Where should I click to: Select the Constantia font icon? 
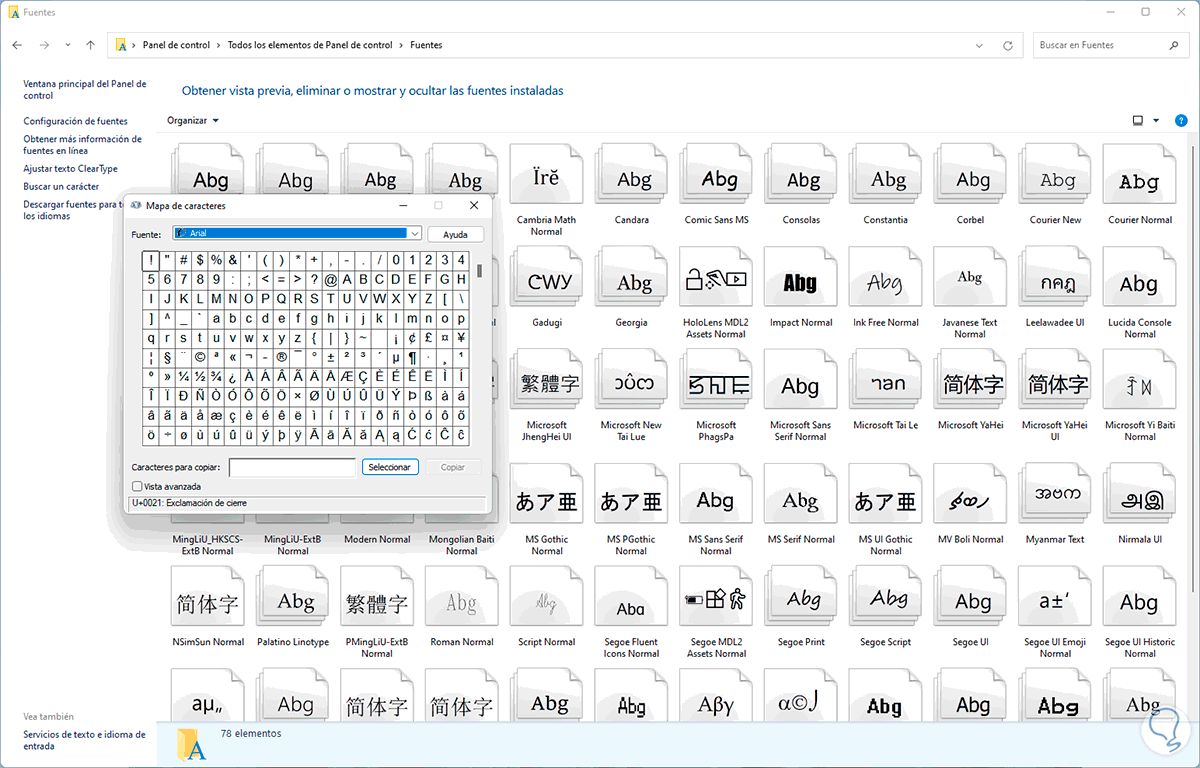(x=885, y=176)
